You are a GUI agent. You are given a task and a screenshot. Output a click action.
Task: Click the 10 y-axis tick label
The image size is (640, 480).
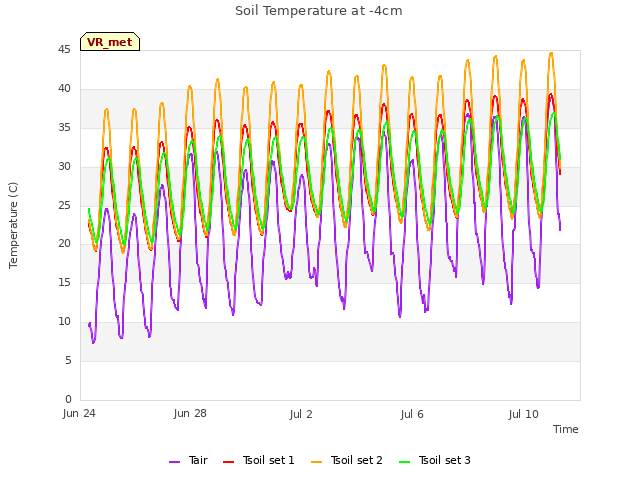(x=64, y=322)
